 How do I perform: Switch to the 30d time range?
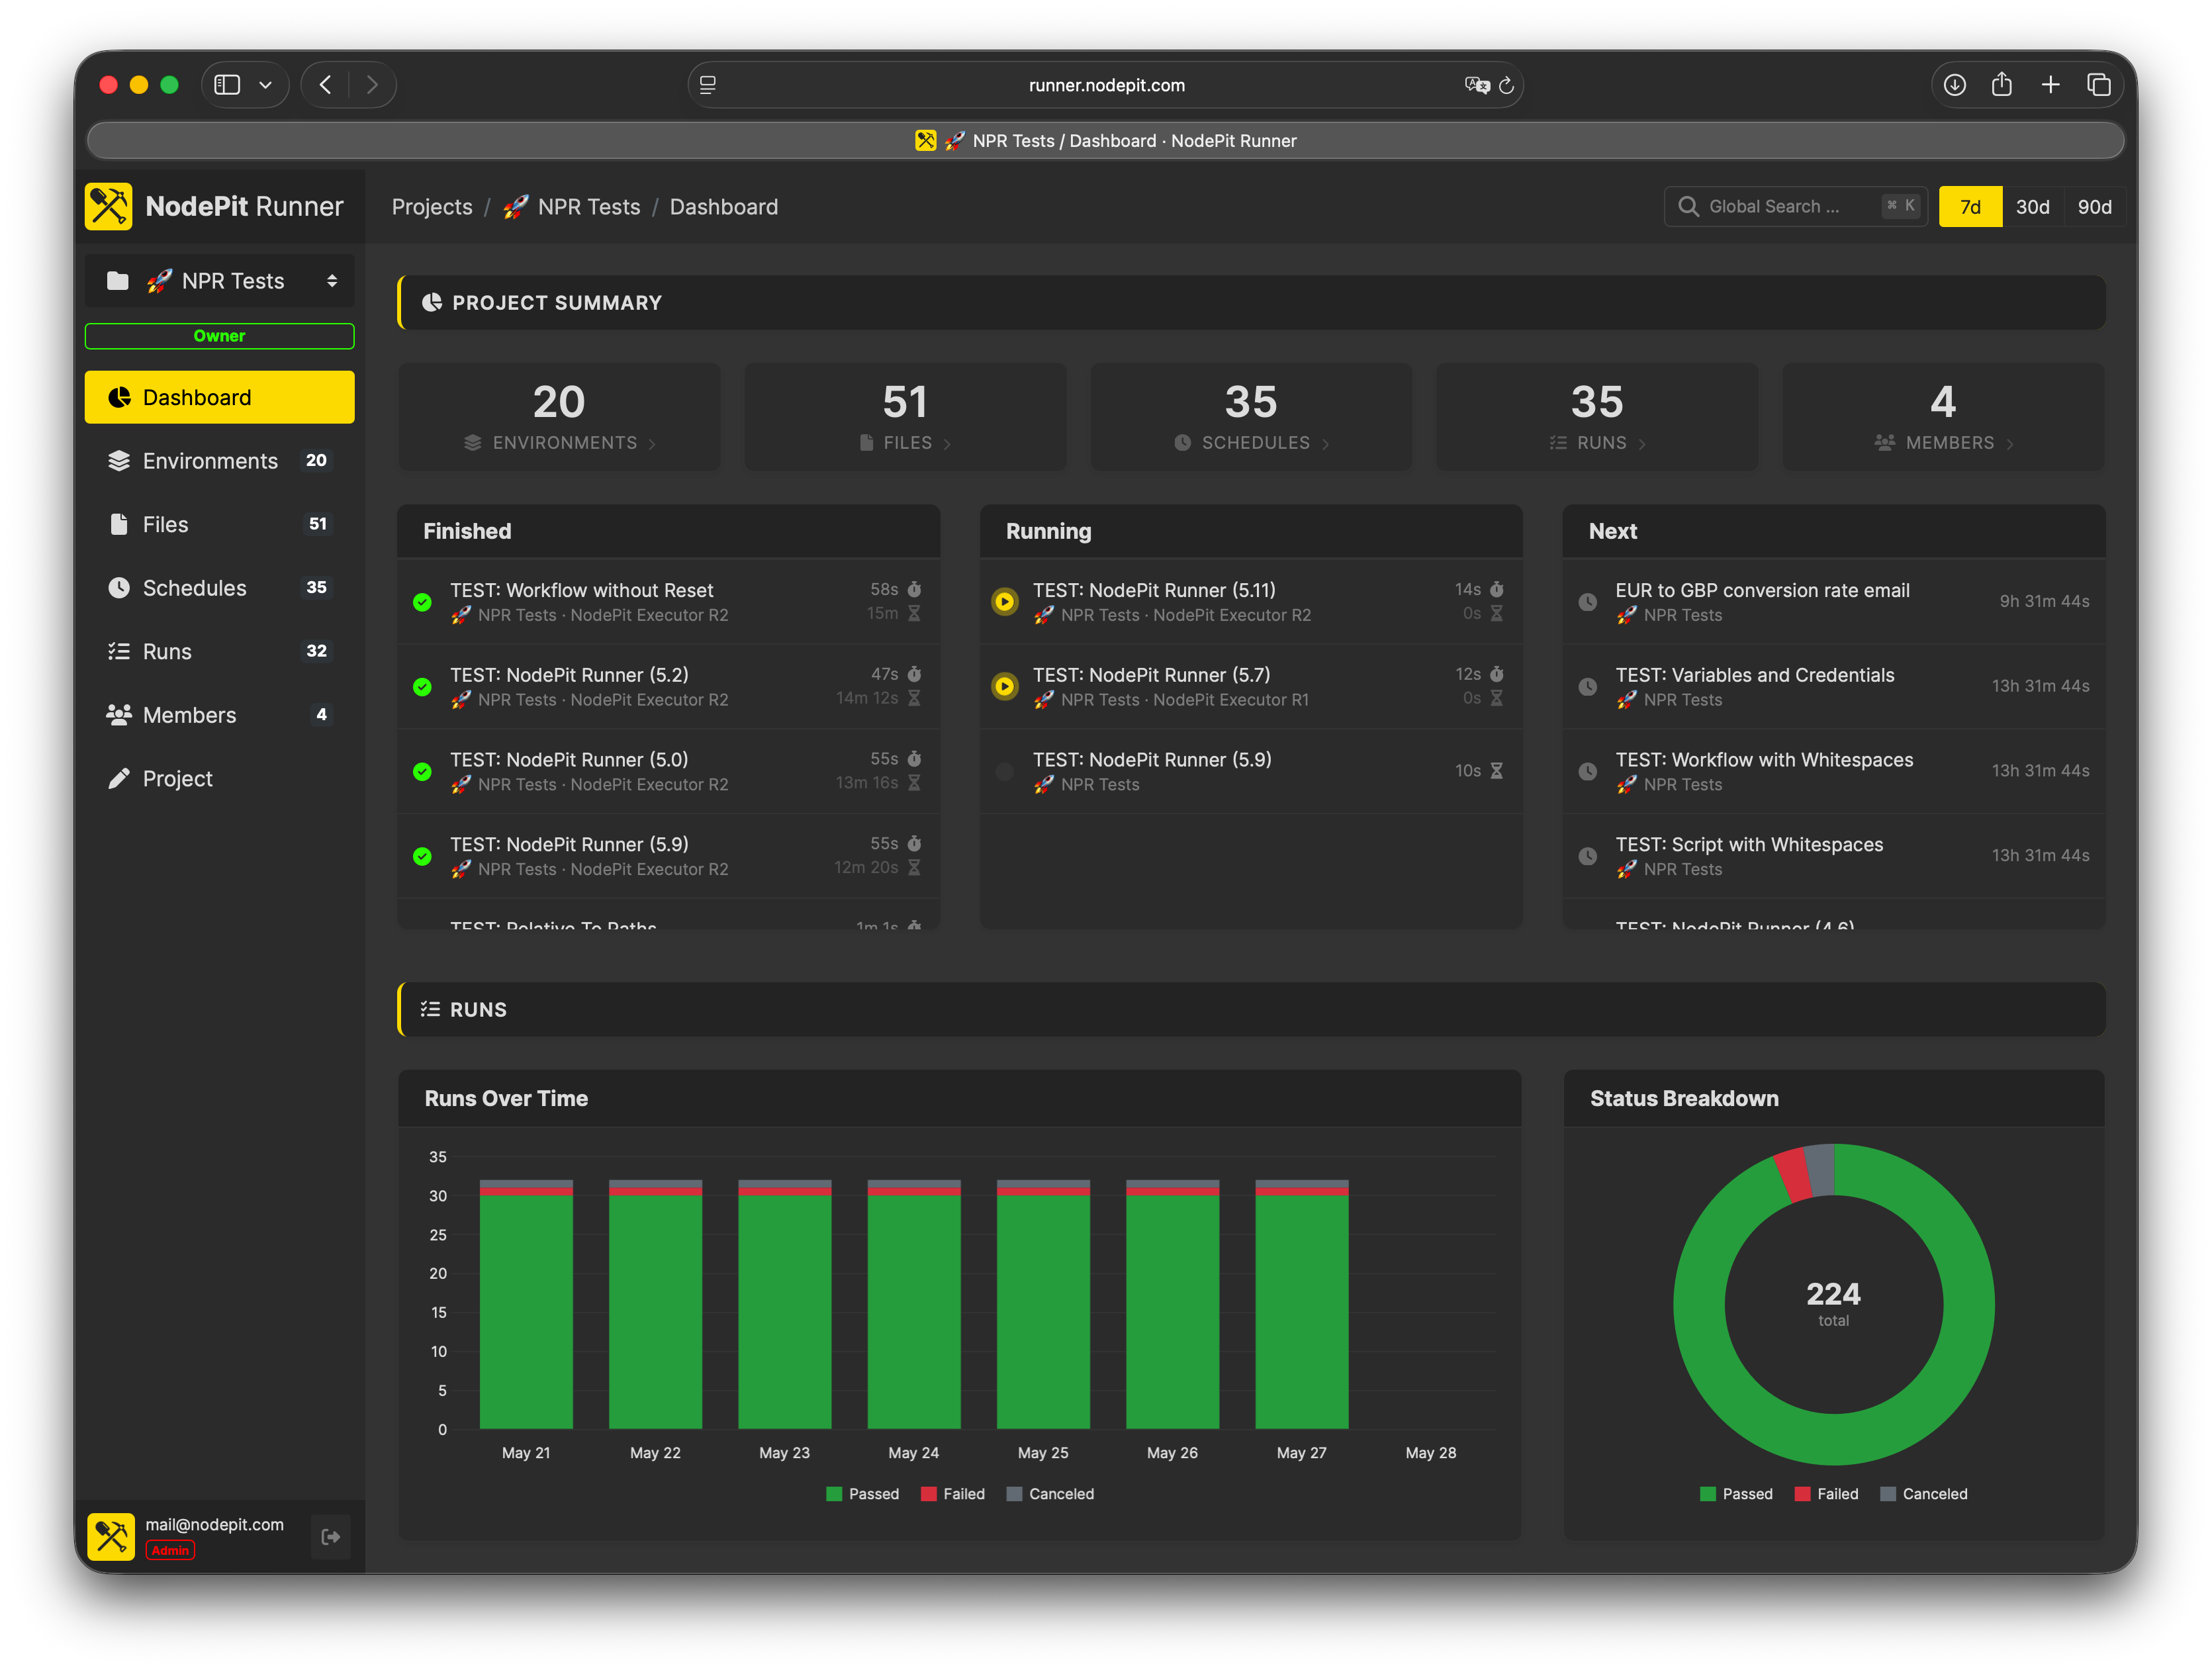(x=2032, y=207)
